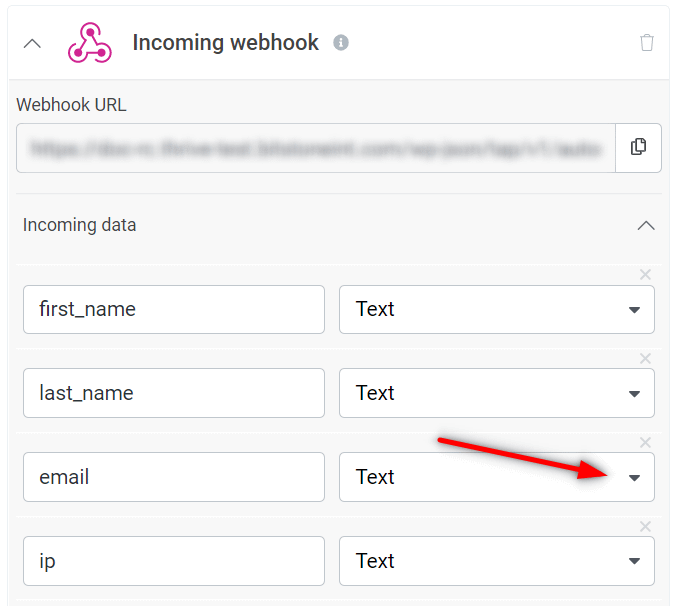Collapse the Incoming webhook panel chevron

(32, 43)
